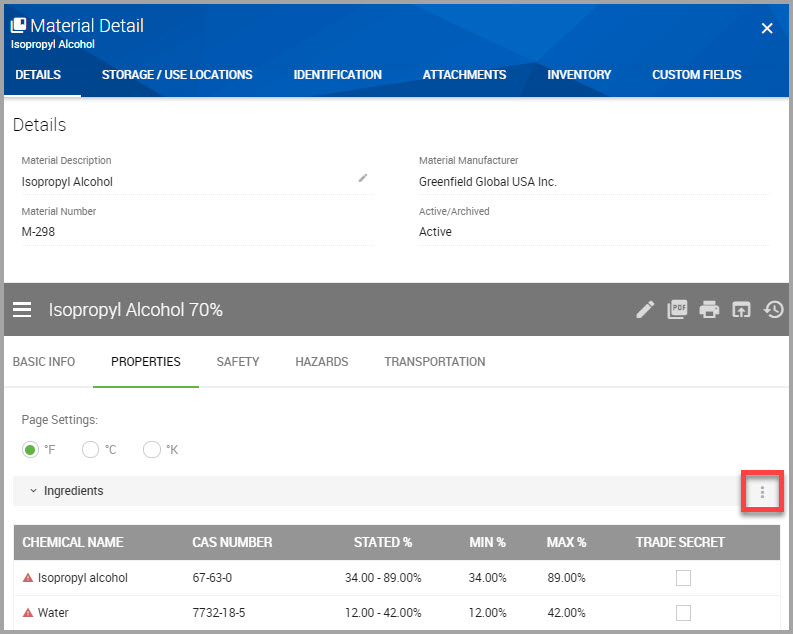
Task: Click CAS number 67-63-0
Action: 212,578
